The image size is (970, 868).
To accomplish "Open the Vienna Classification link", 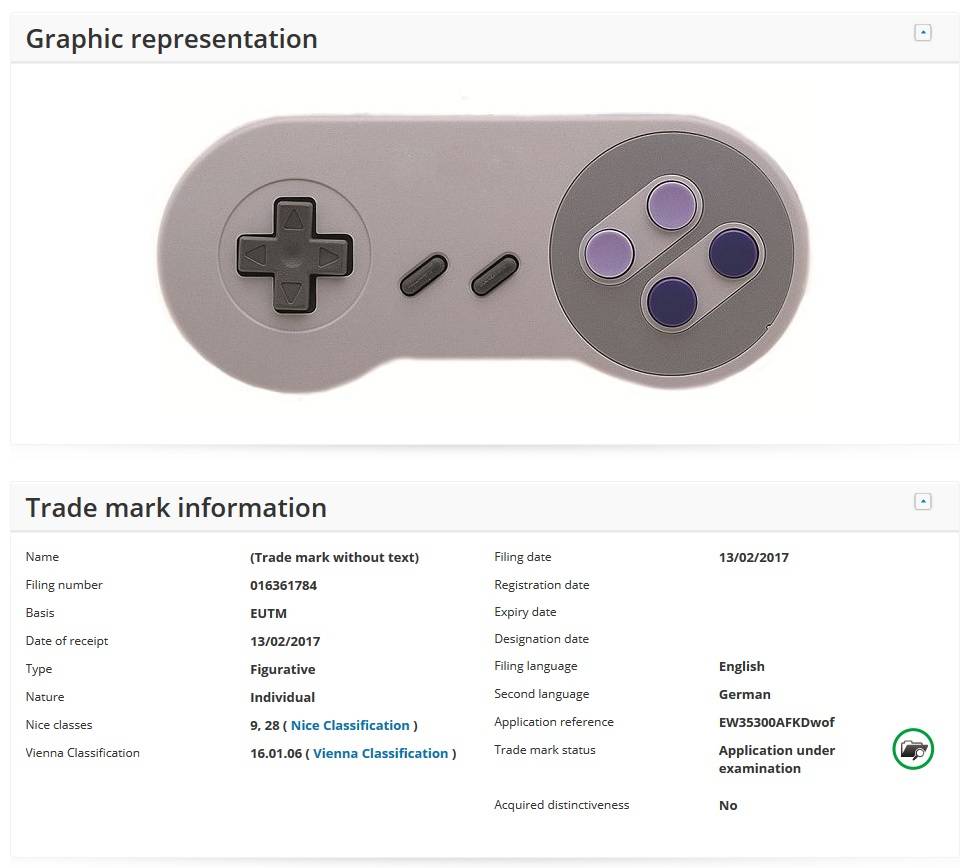I will click(380, 753).
